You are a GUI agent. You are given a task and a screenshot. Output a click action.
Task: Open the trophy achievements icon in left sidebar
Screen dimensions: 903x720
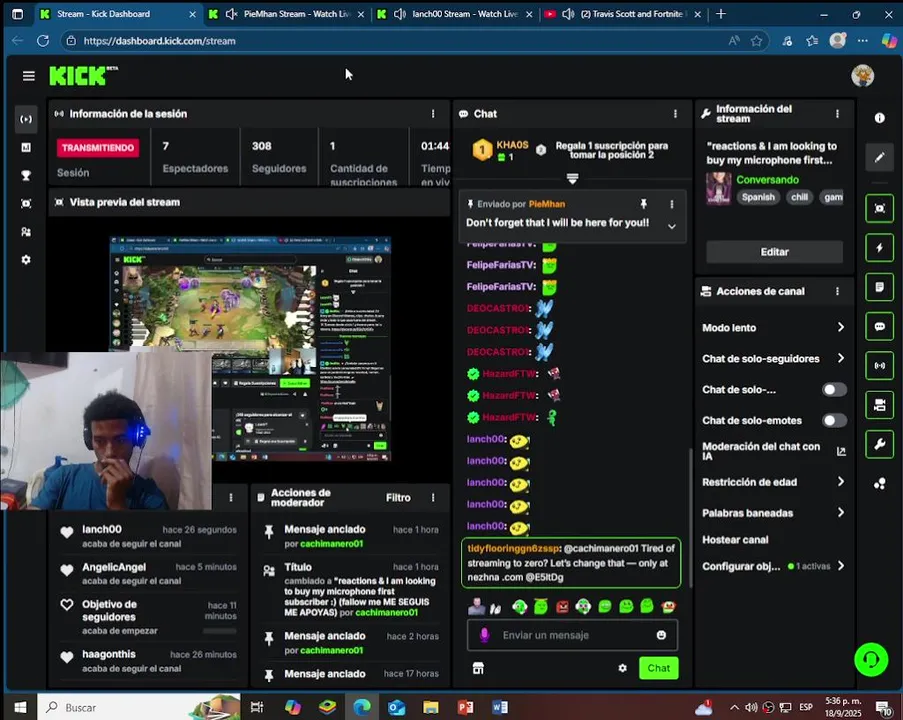tap(26, 176)
